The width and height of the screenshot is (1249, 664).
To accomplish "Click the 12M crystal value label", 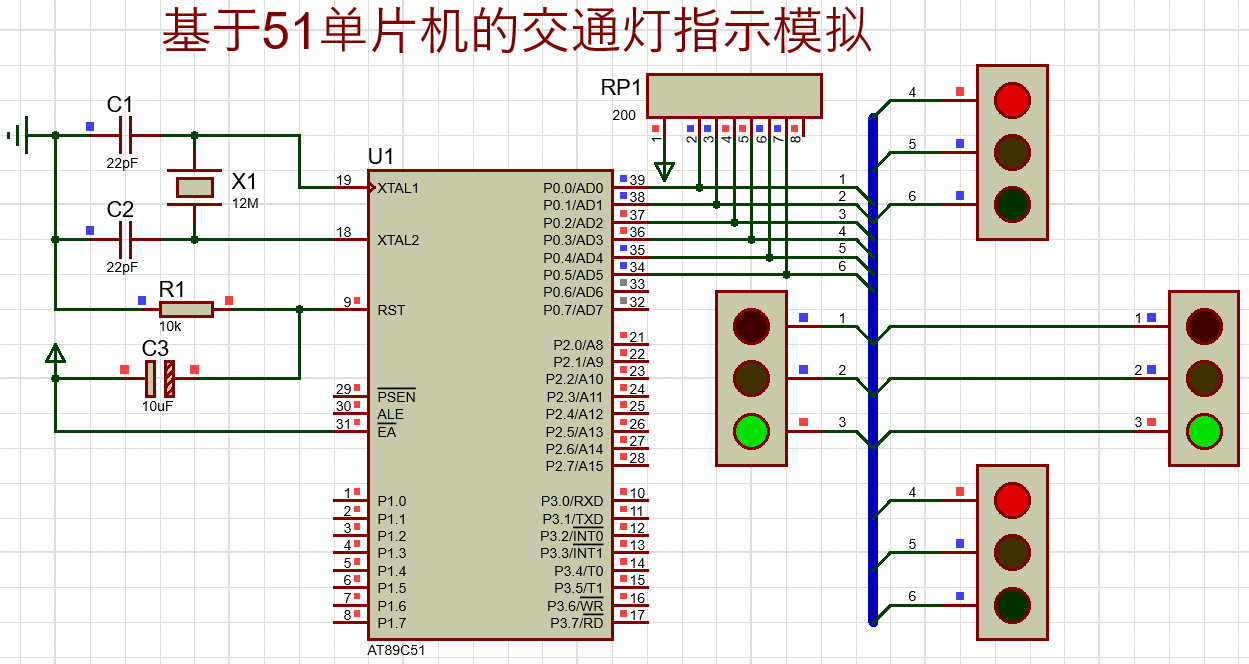I will click(x=245, y=203).
